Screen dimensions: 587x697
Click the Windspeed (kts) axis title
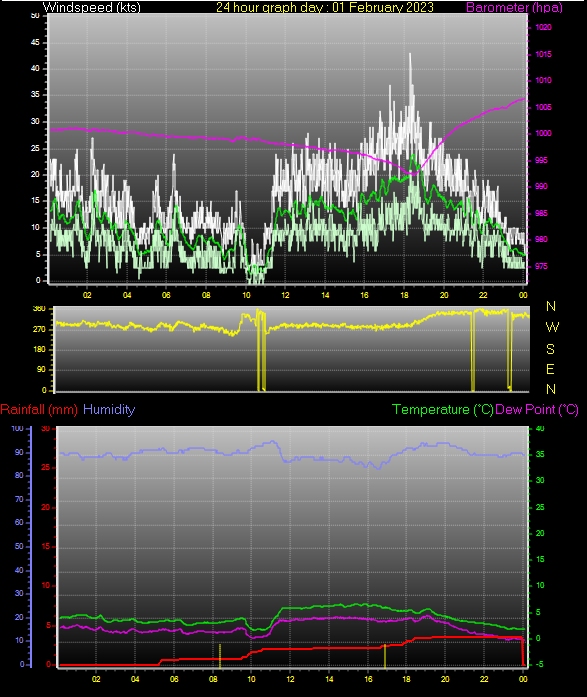point(92,7)
